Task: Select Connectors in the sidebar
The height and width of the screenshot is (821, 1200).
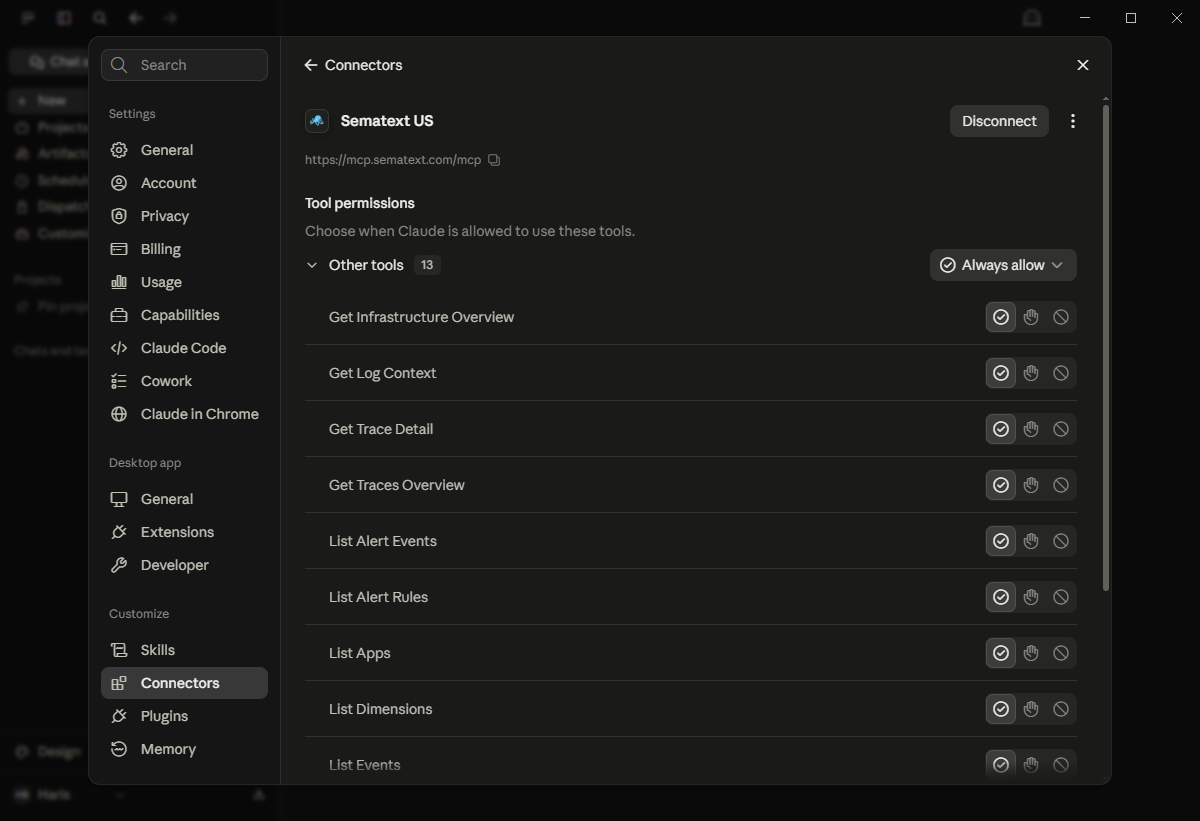Action: (184, 683)
